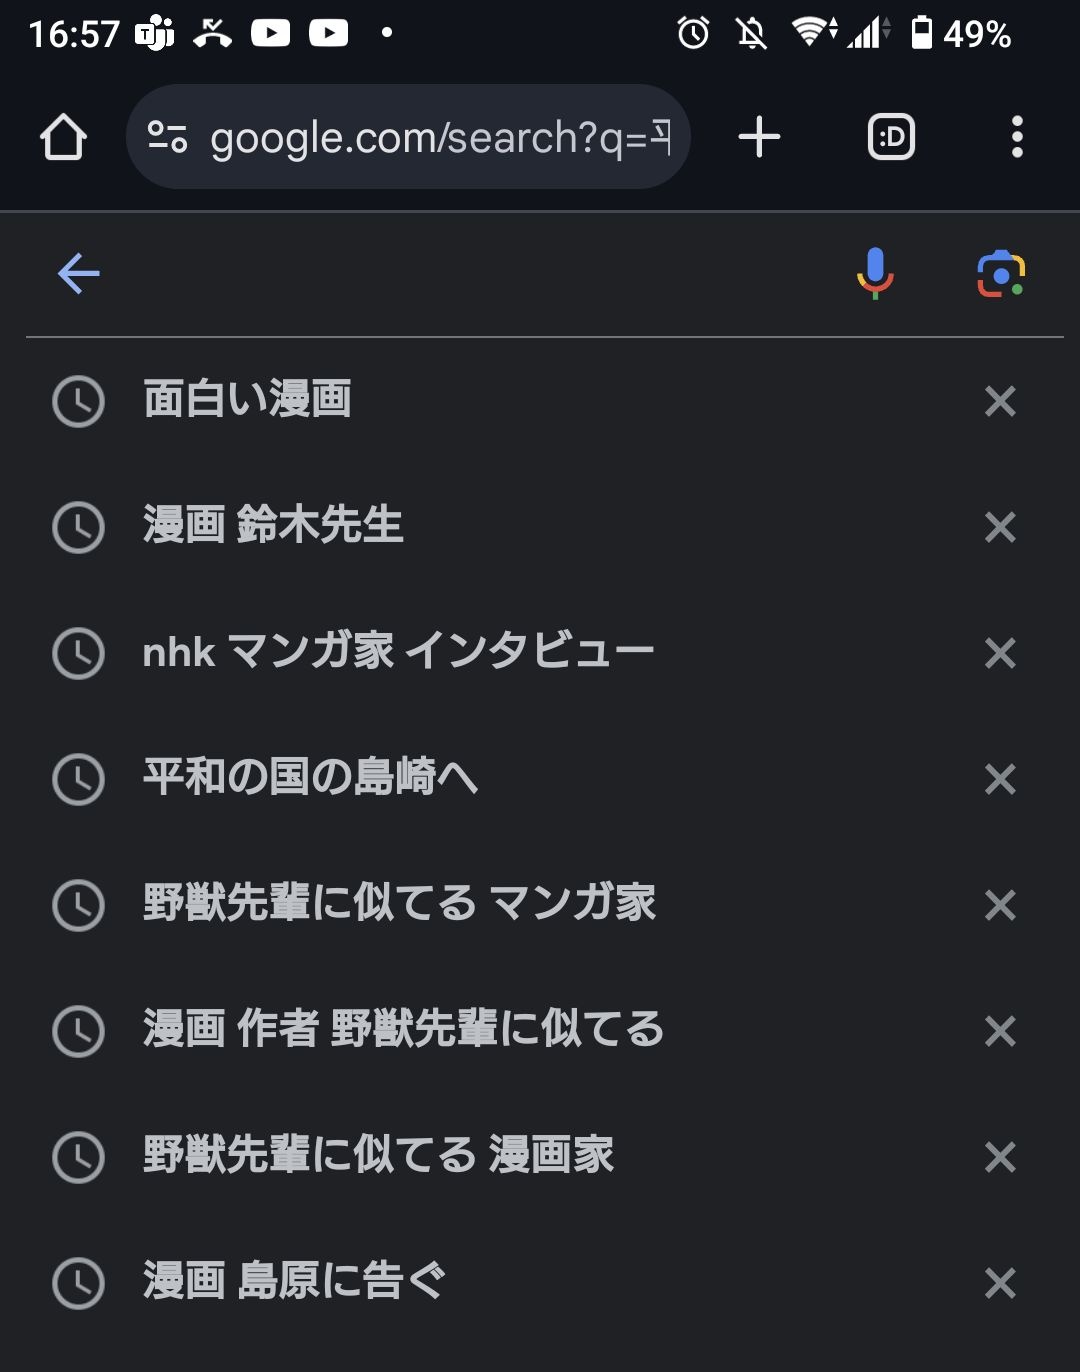Tap the site info icon in address bar
1080x1372 pixels.
point(167,137)
